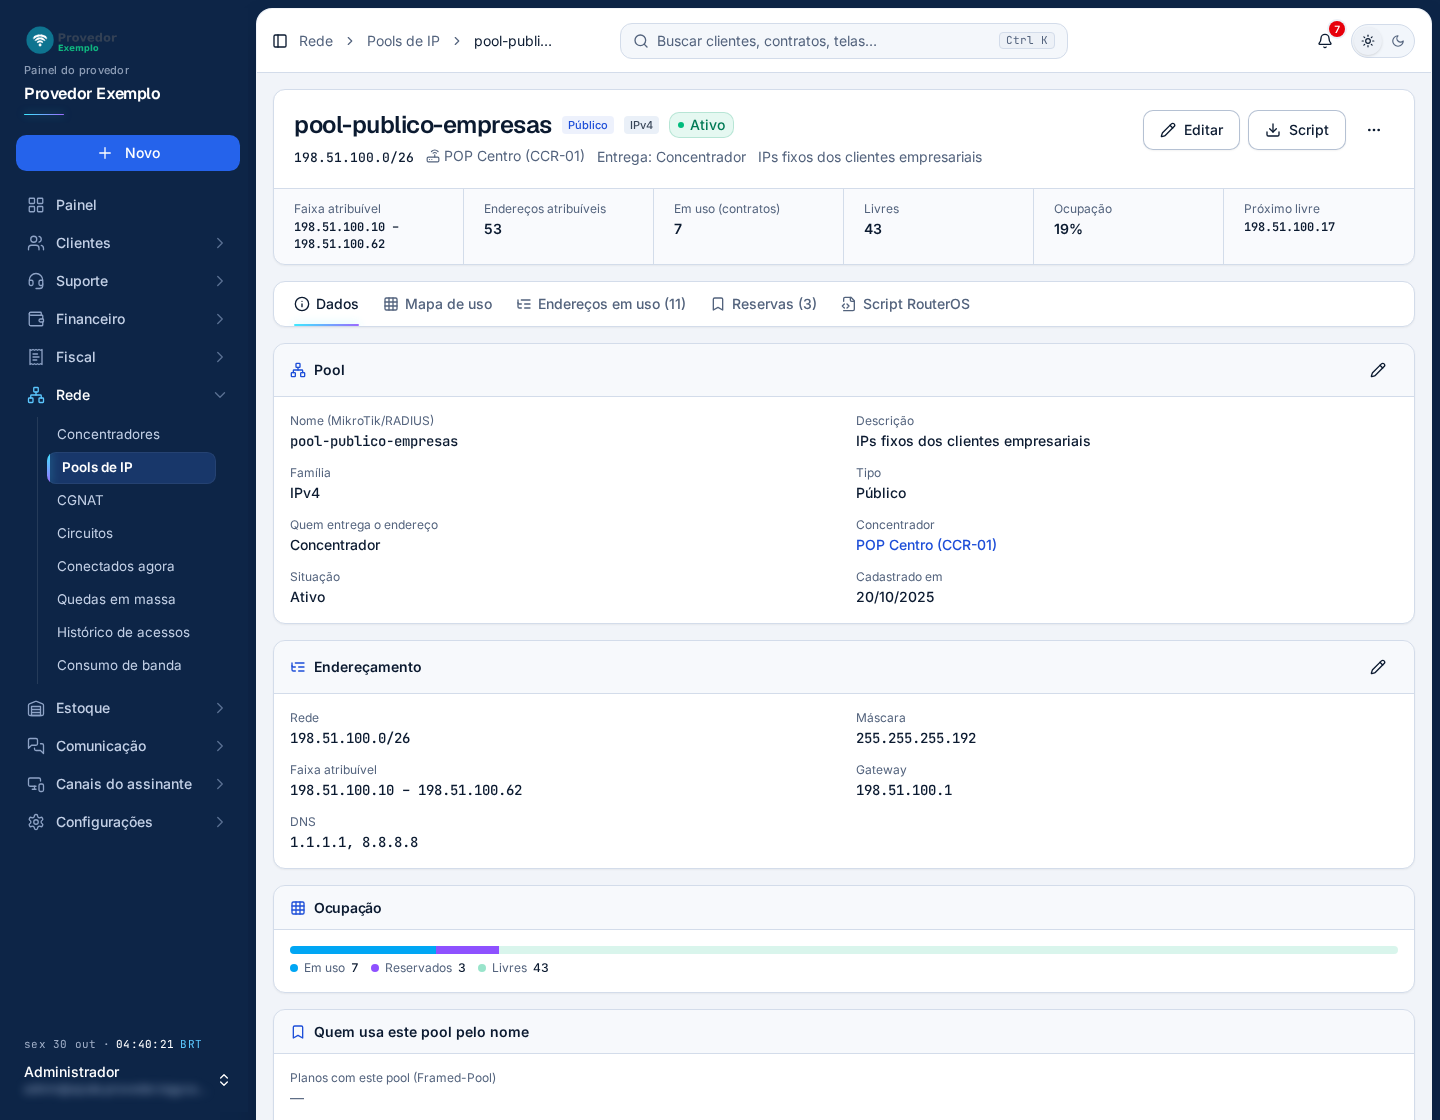Viewport: 1440px width, 1120px height.
Task: Switch to dark theme moon icon
Action: pos(1398,41)
